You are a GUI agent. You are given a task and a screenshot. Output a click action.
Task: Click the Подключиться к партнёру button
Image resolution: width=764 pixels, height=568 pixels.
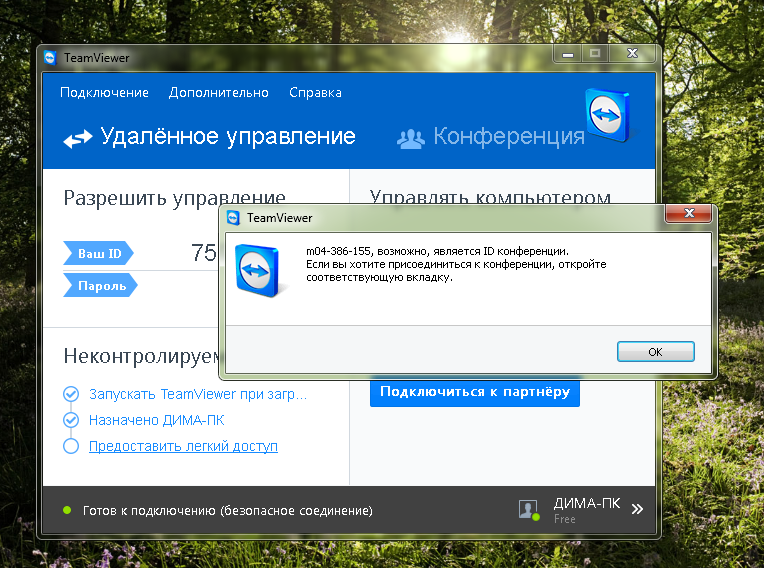[x=475, y=392]
